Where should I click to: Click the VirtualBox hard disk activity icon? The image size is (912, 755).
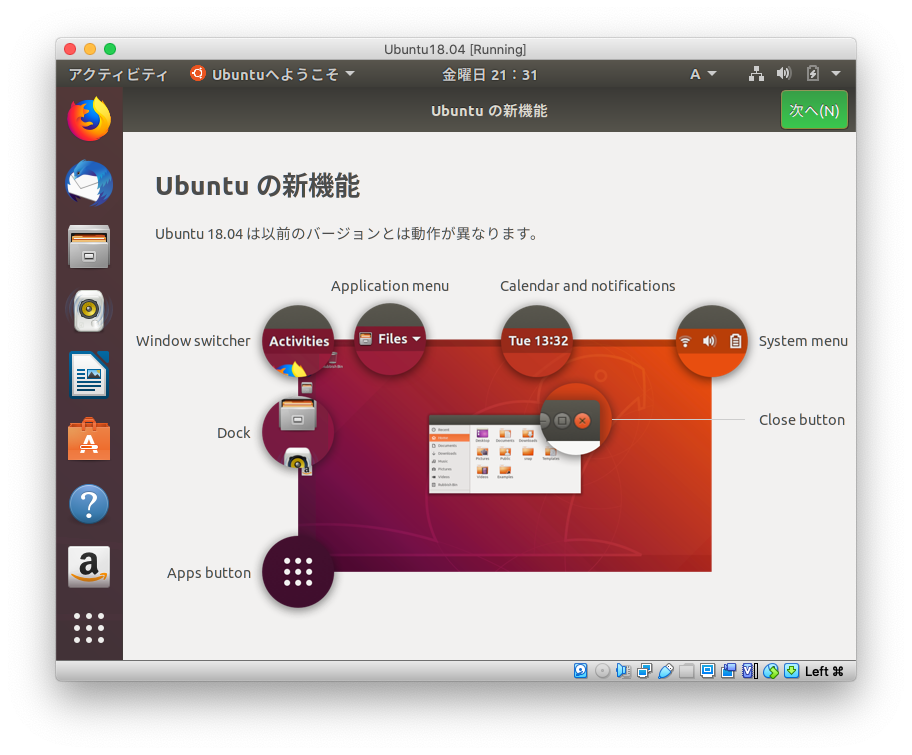coord(580,671)
